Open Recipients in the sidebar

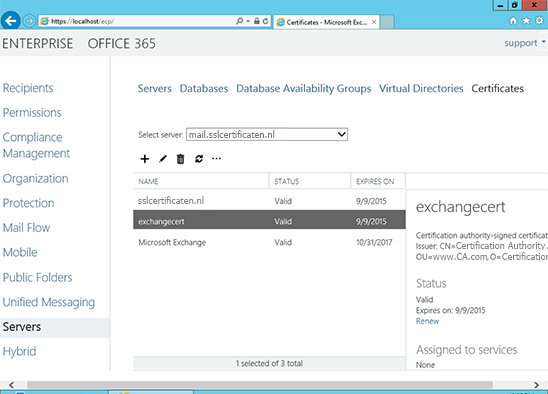coord(28,88)
